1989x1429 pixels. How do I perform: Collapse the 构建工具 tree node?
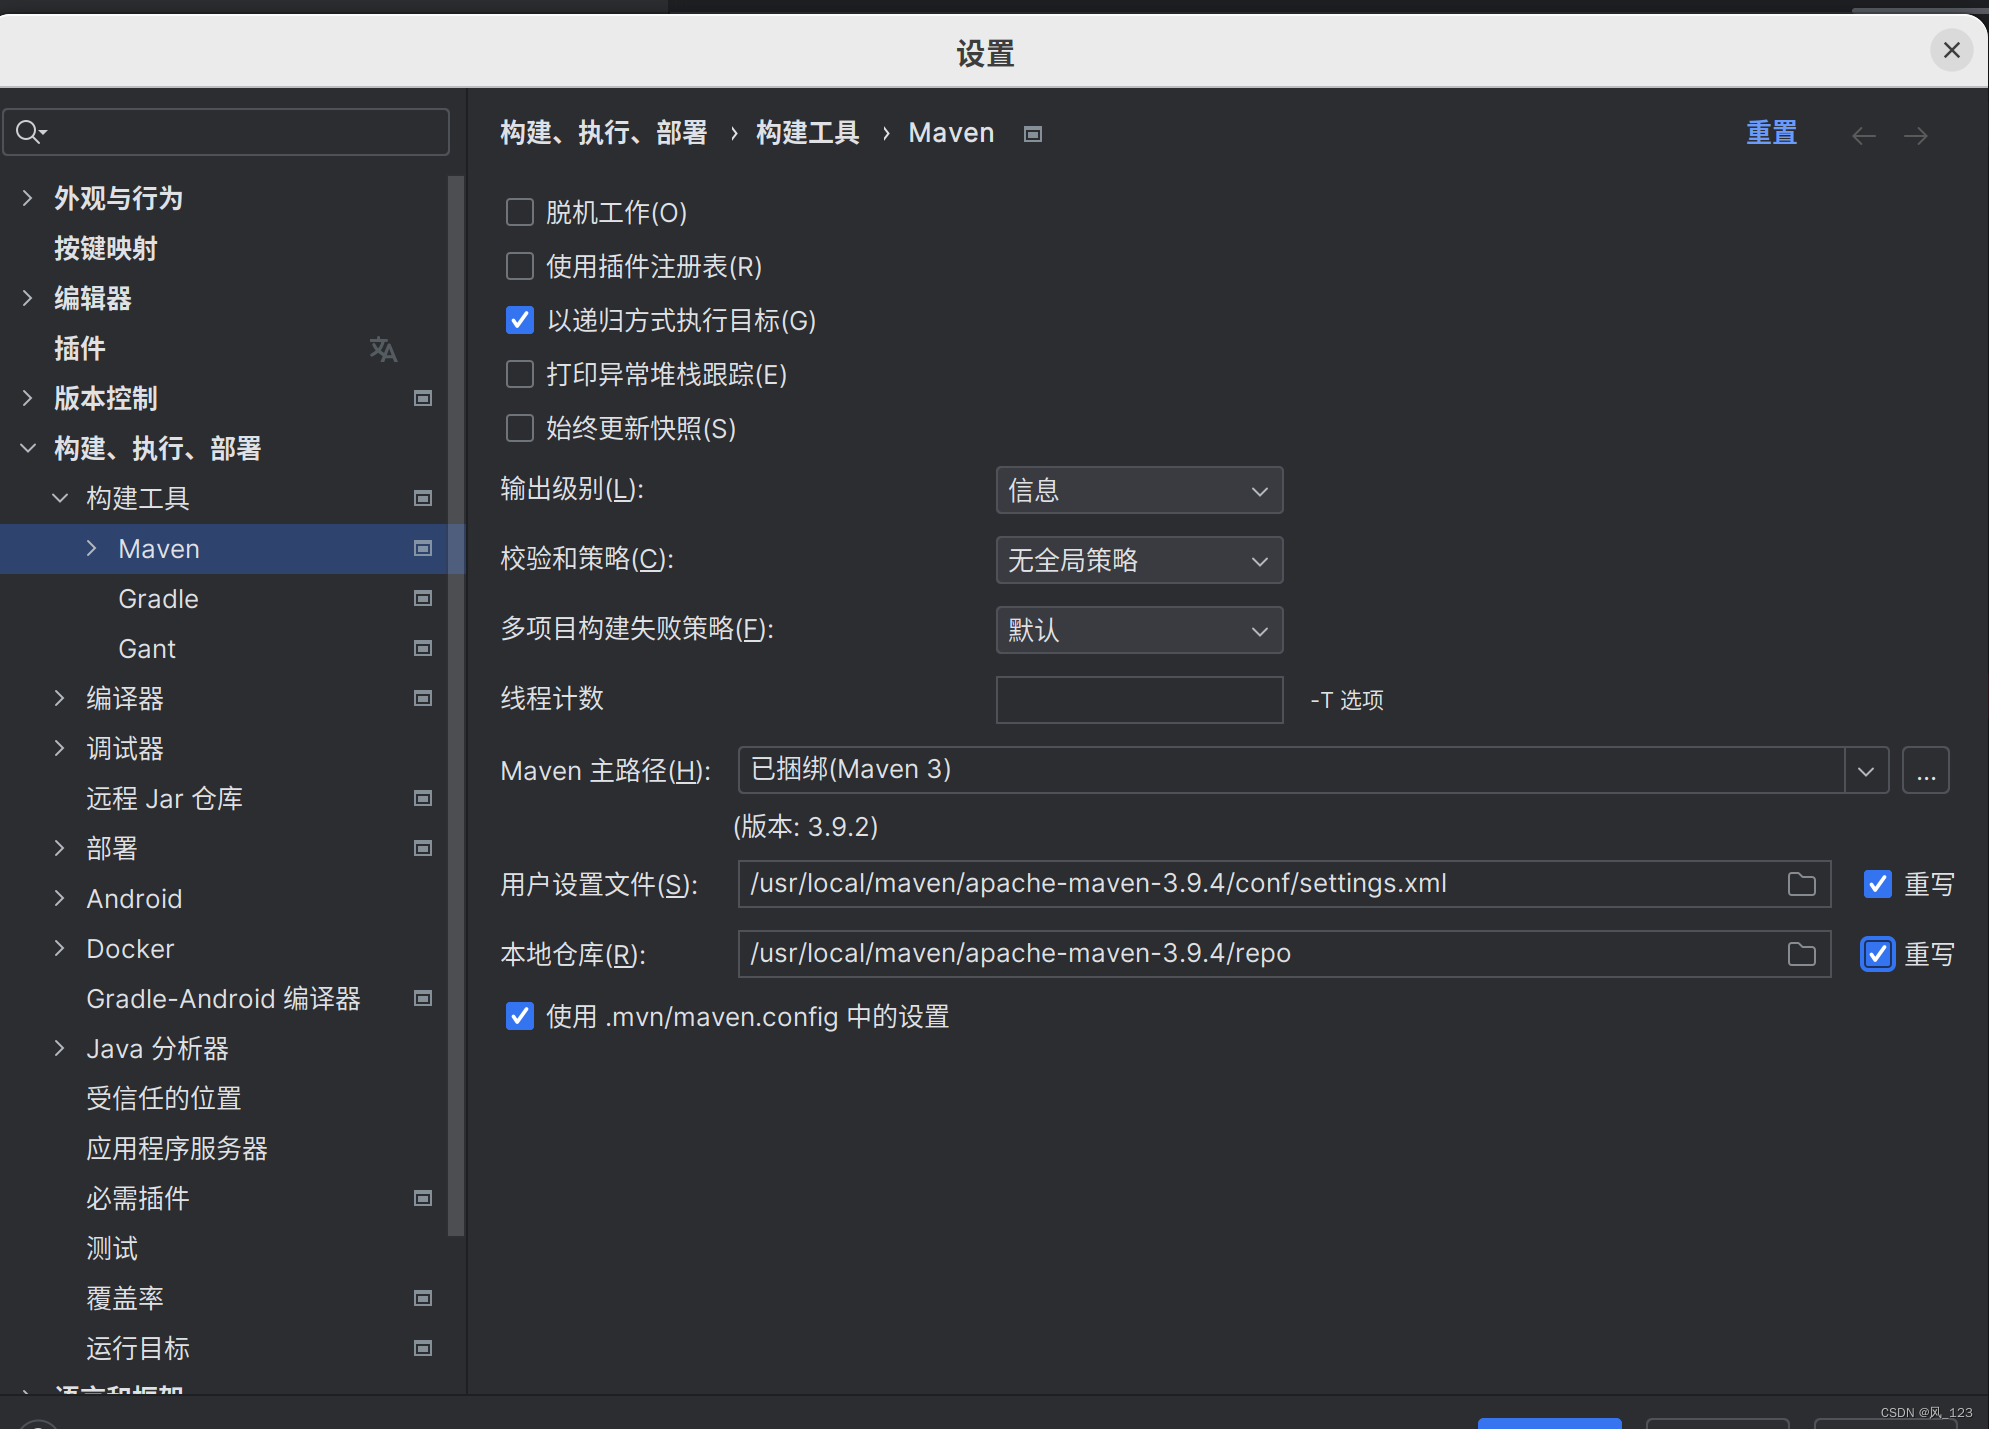coord(60,498)
